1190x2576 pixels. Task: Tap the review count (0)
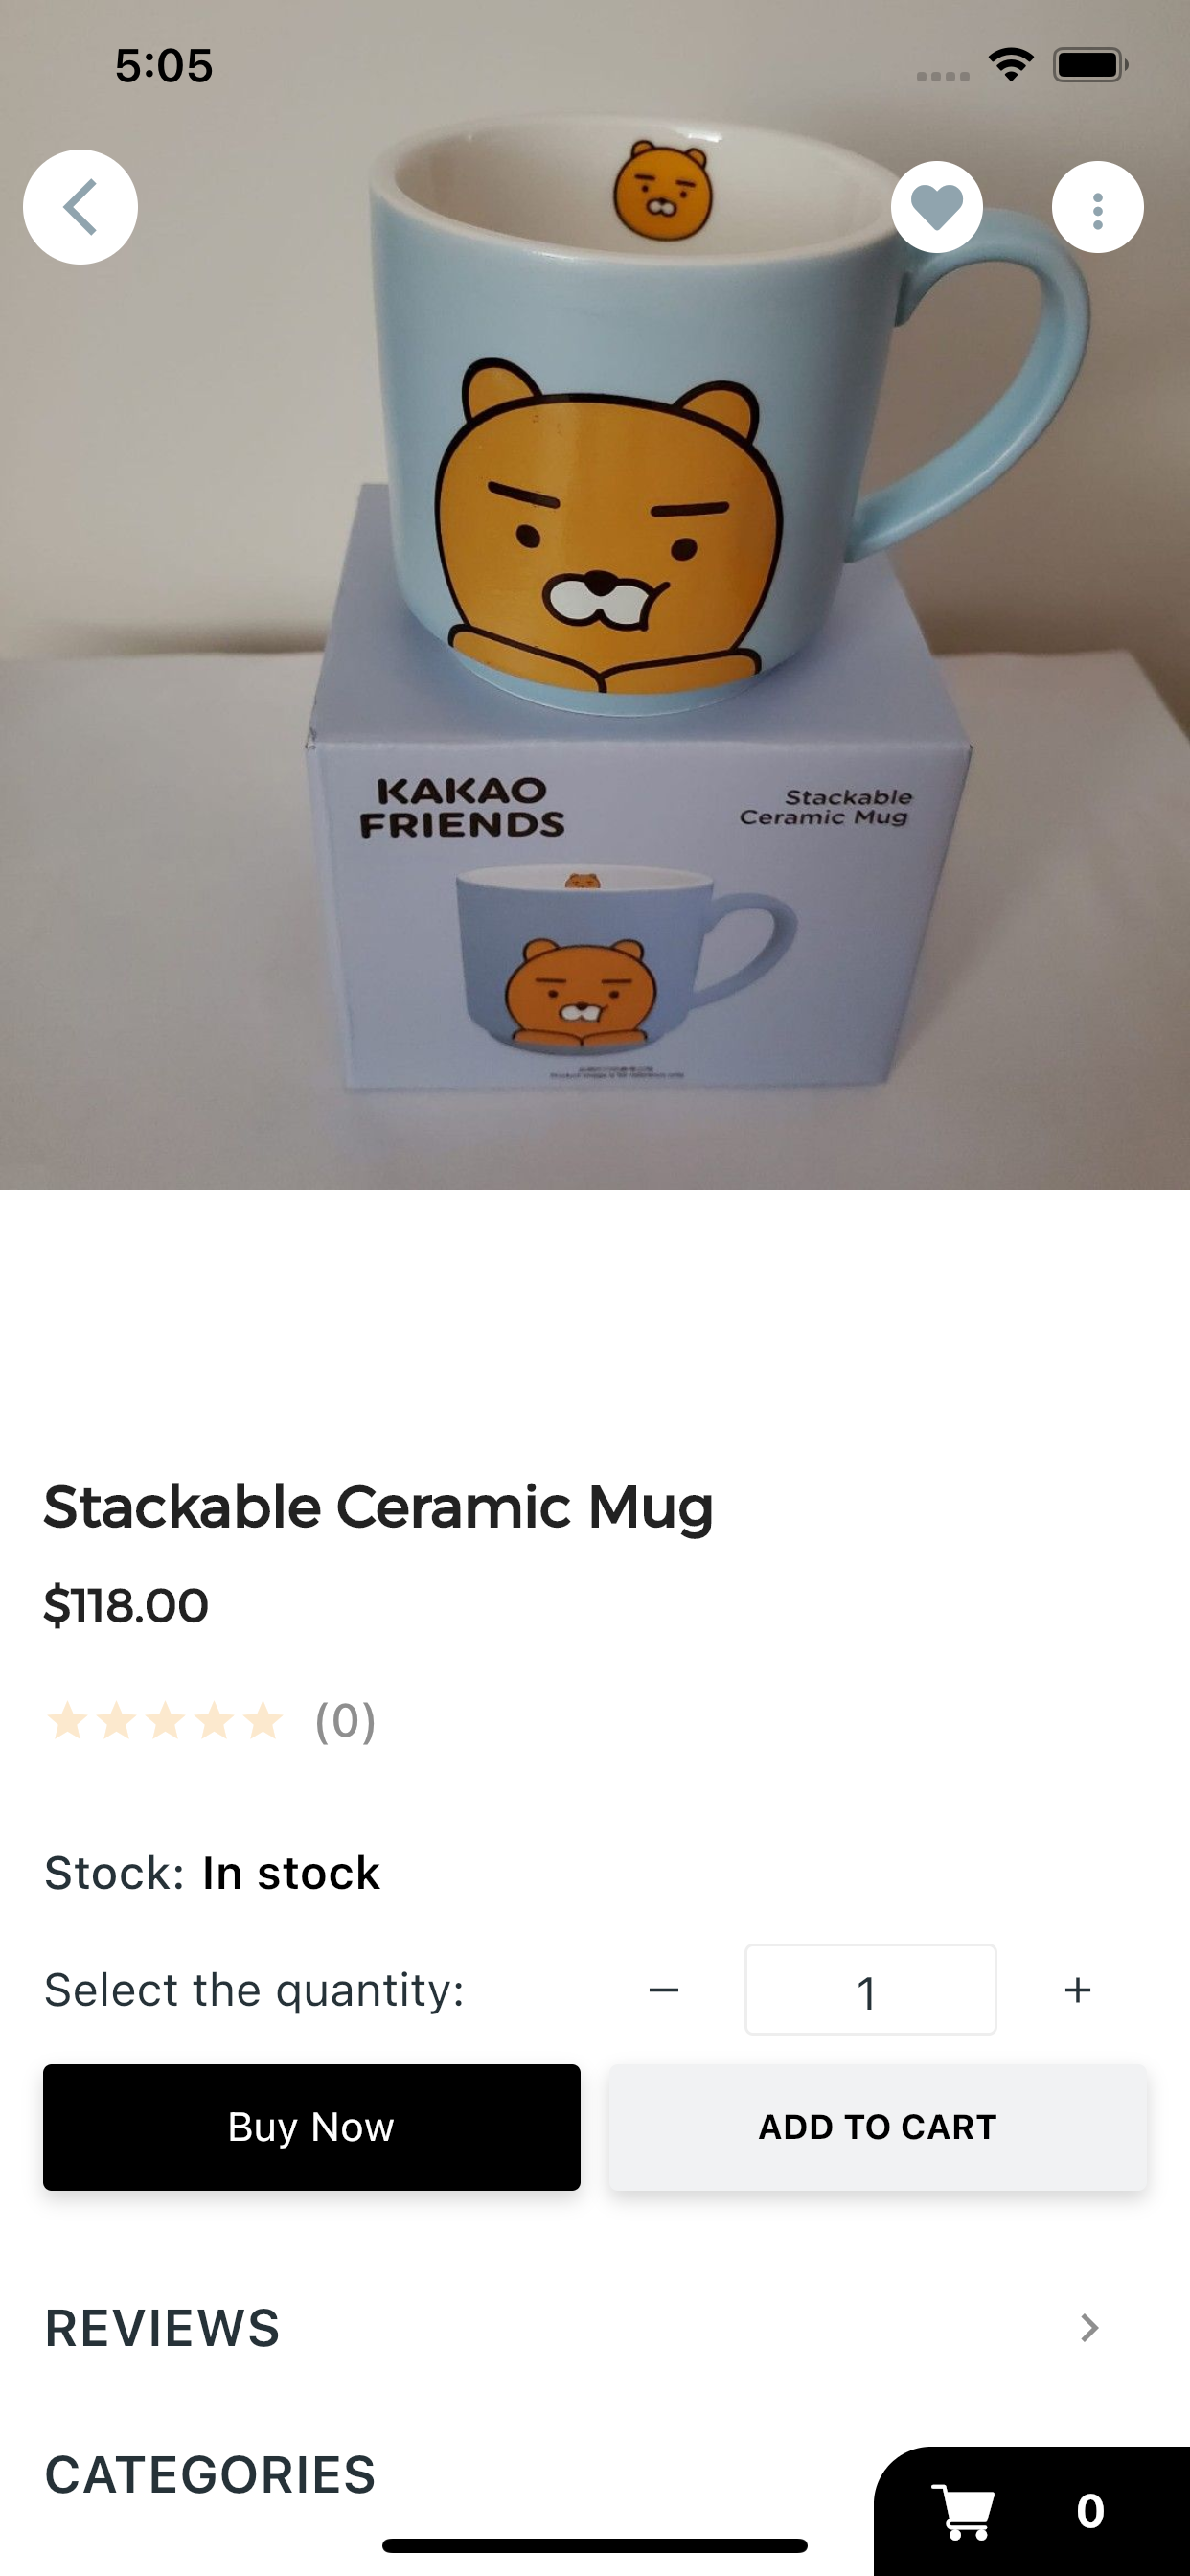point(345,1721)
